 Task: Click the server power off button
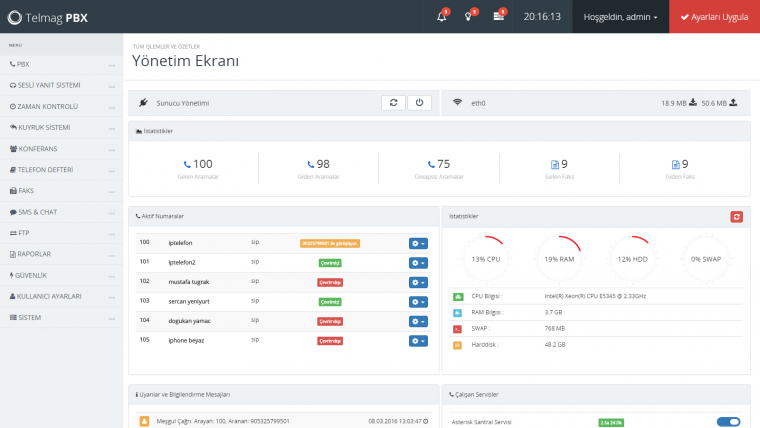pyautogui.click(x=419, y=103)
